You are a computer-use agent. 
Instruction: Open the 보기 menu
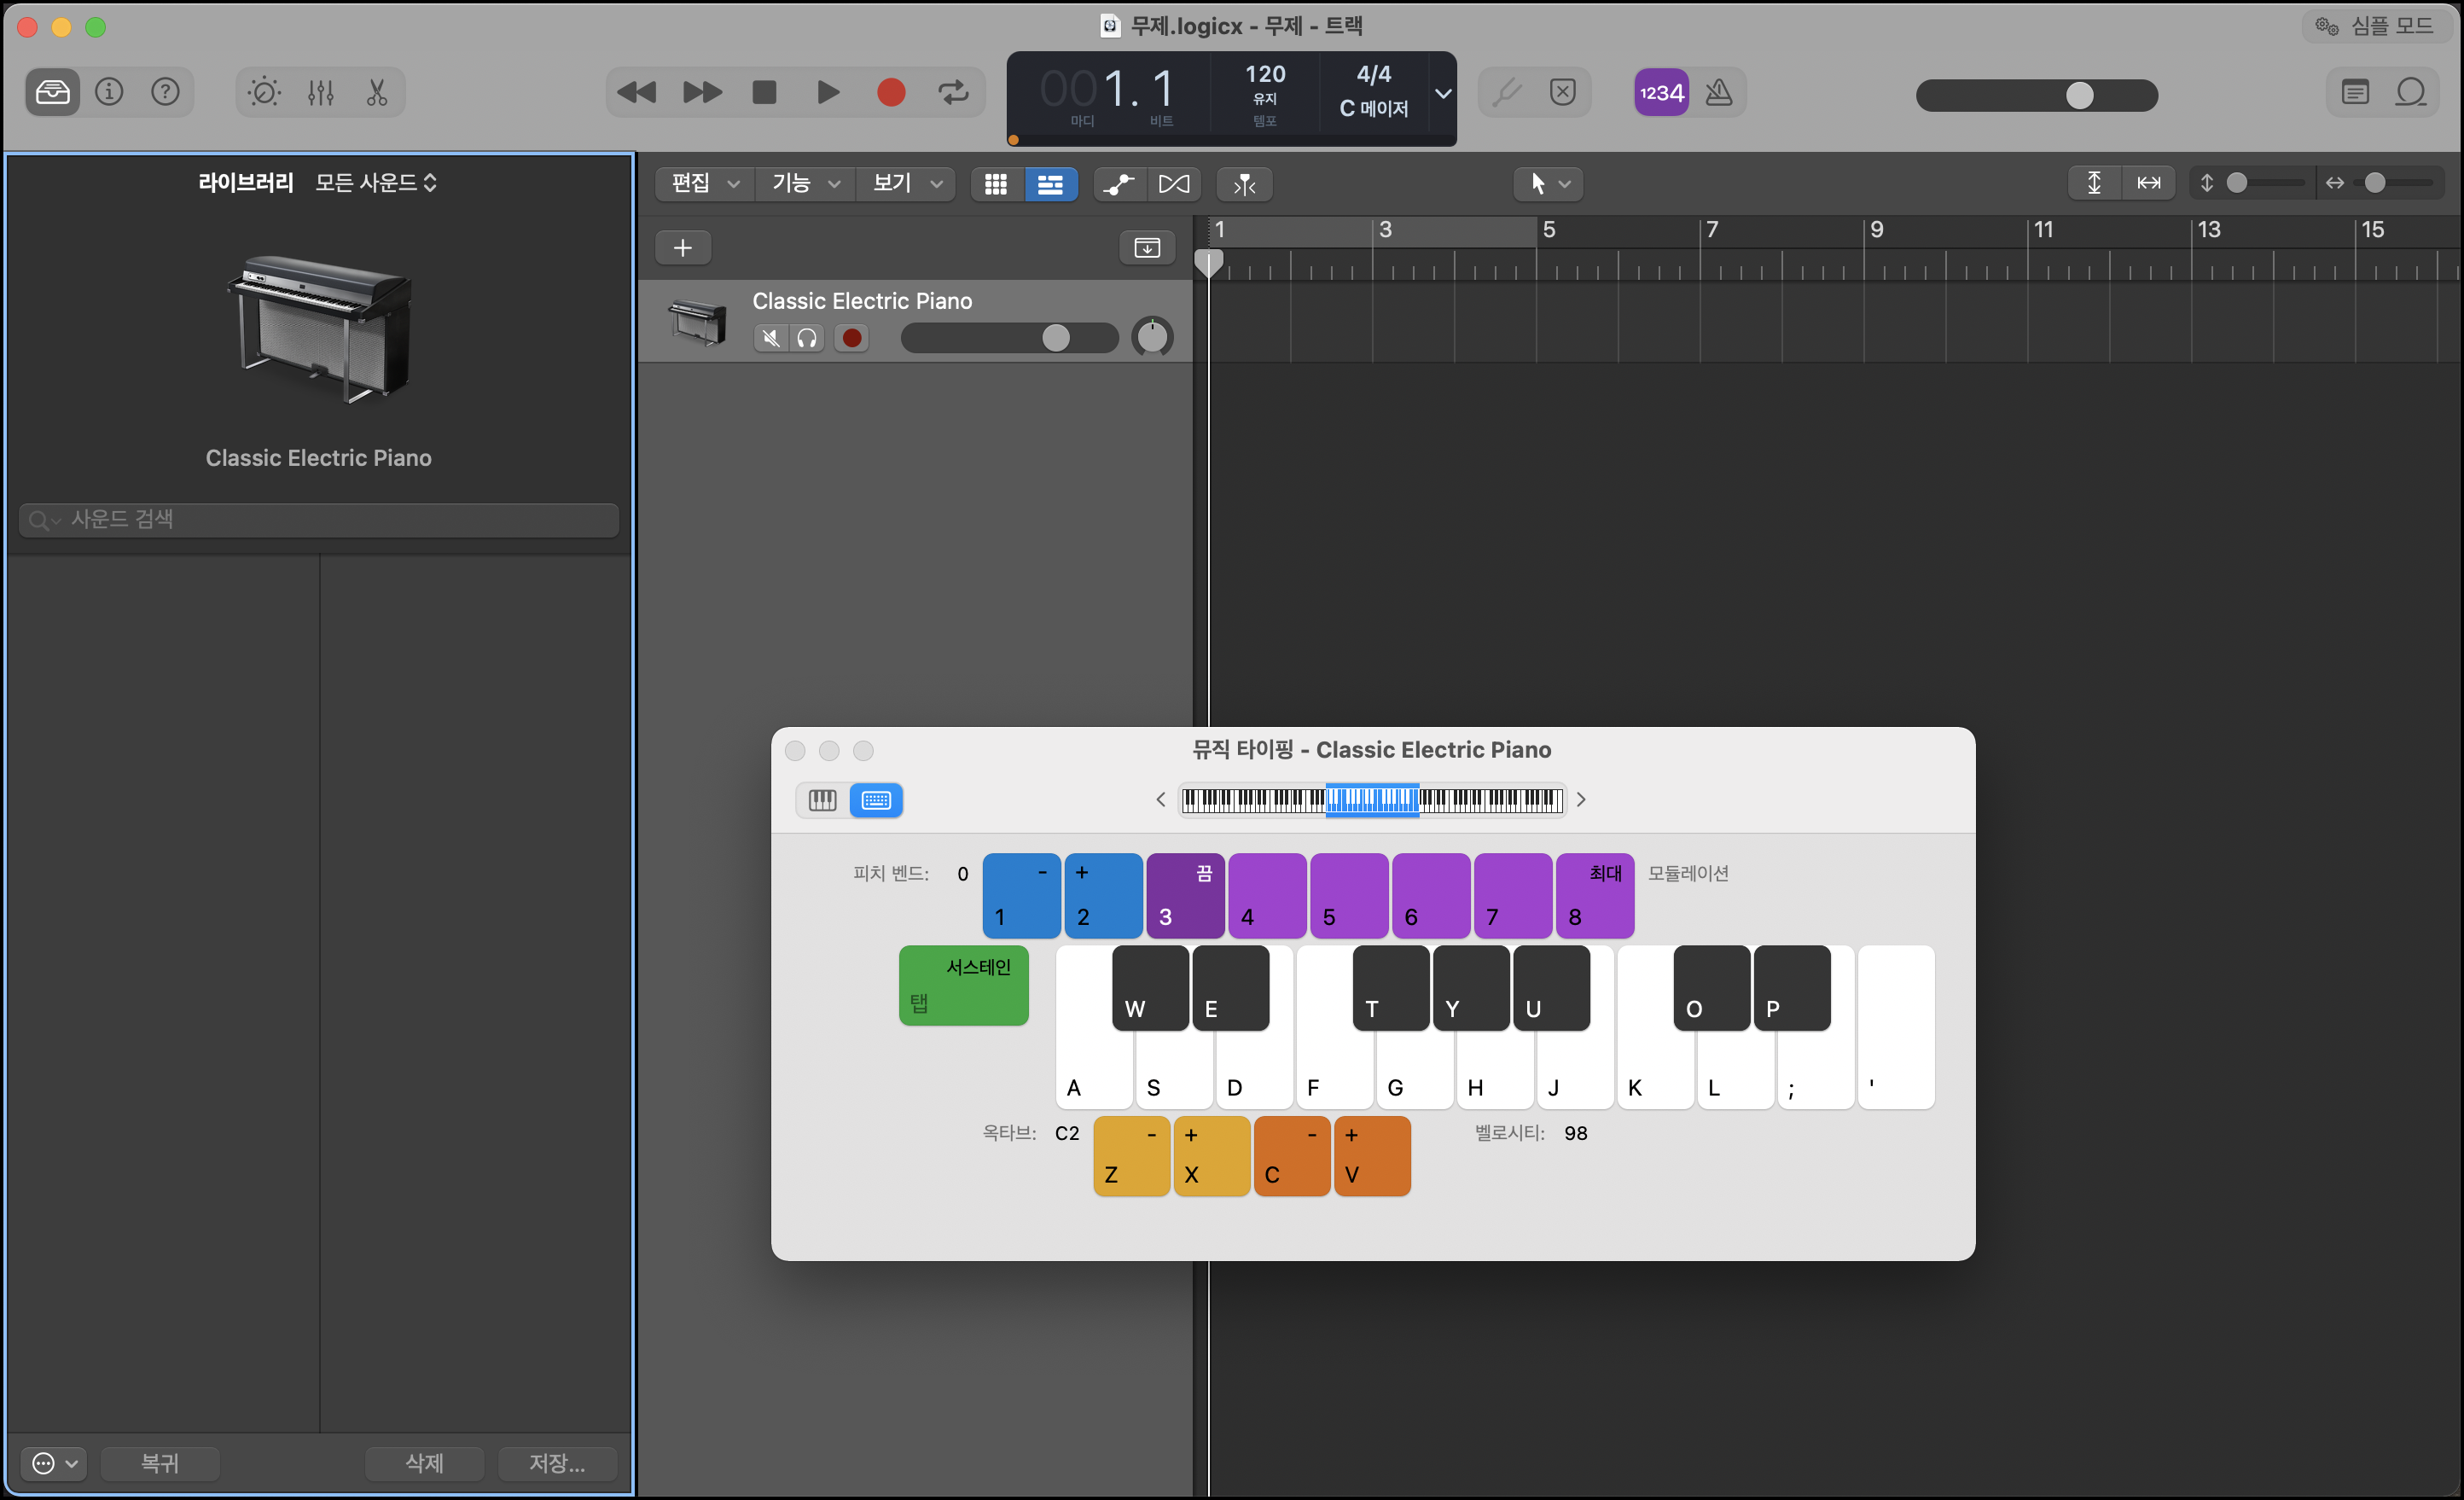click(906, 184)
